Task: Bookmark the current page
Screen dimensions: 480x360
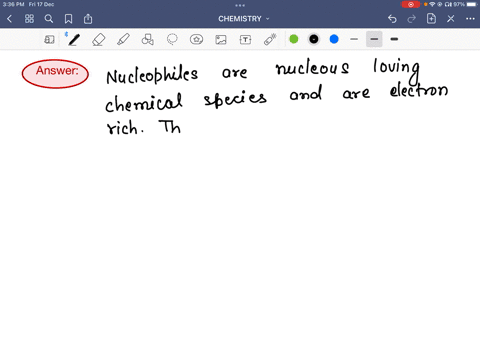Action: (x=68, y=19)
